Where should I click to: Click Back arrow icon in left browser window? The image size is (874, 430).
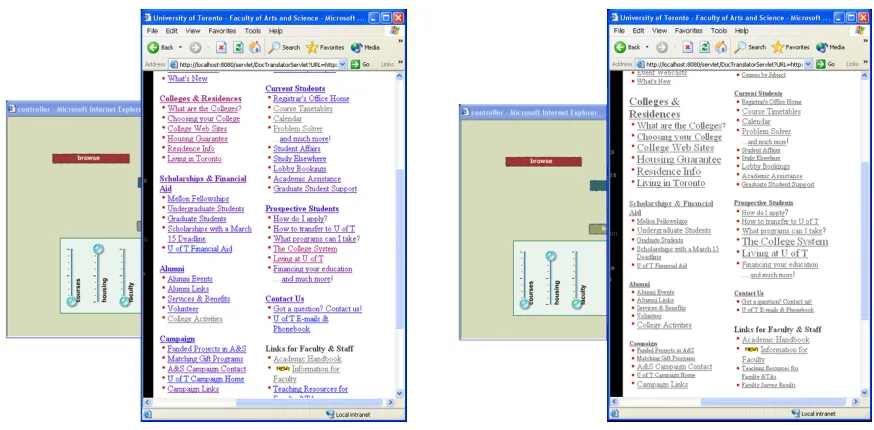(x=153, y=47)
